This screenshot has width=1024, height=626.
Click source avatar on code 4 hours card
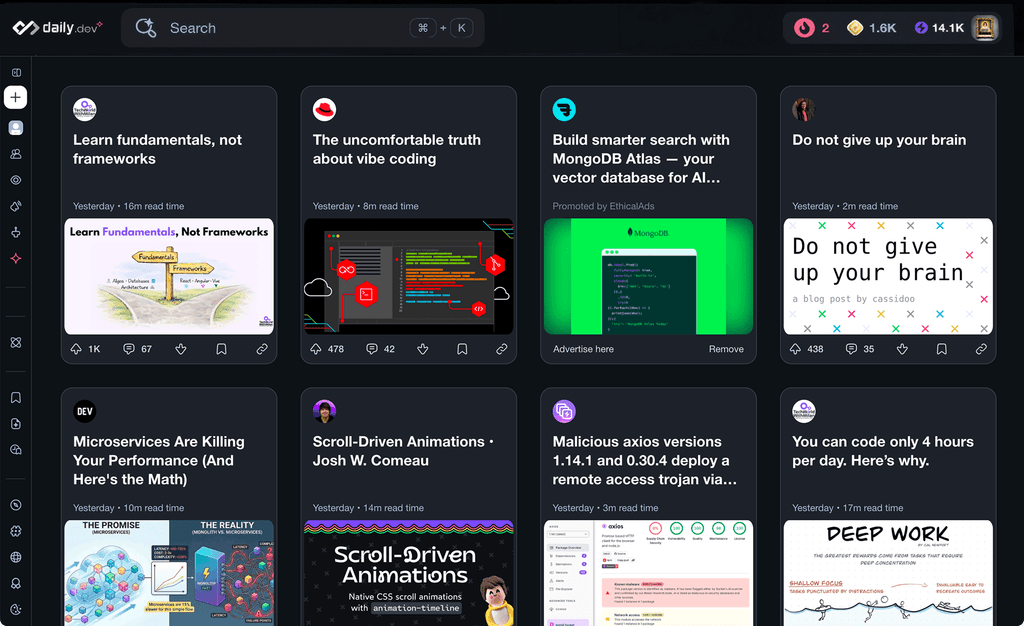pos(804,411)
